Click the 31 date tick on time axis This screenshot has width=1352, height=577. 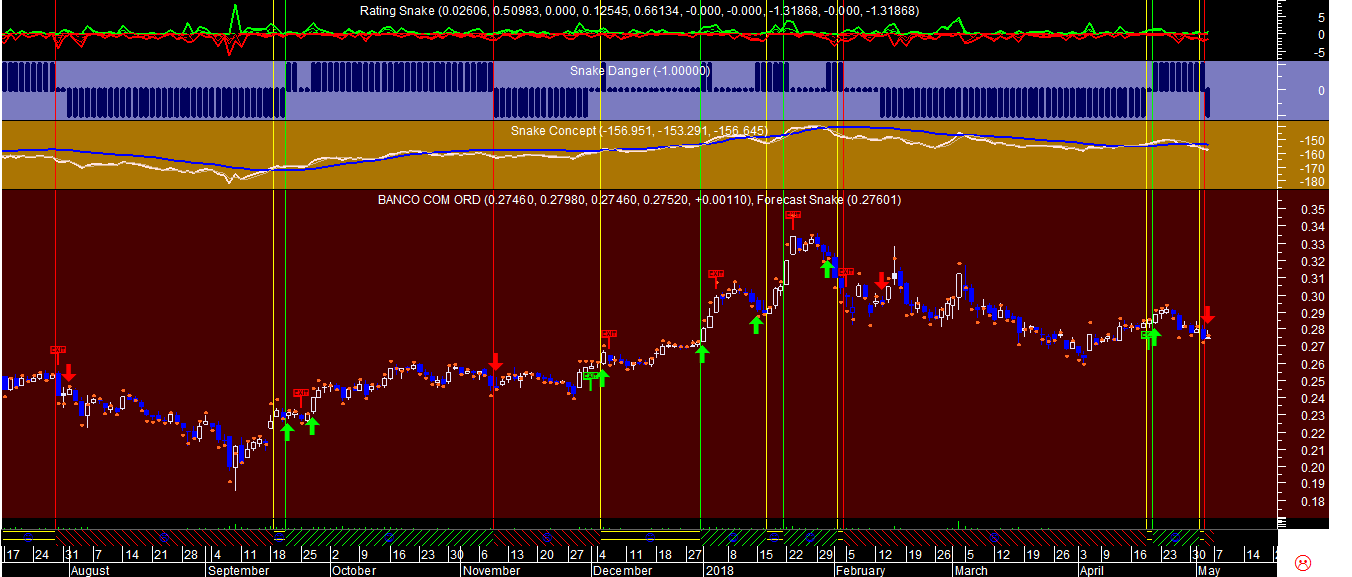(x=71, y=554)
